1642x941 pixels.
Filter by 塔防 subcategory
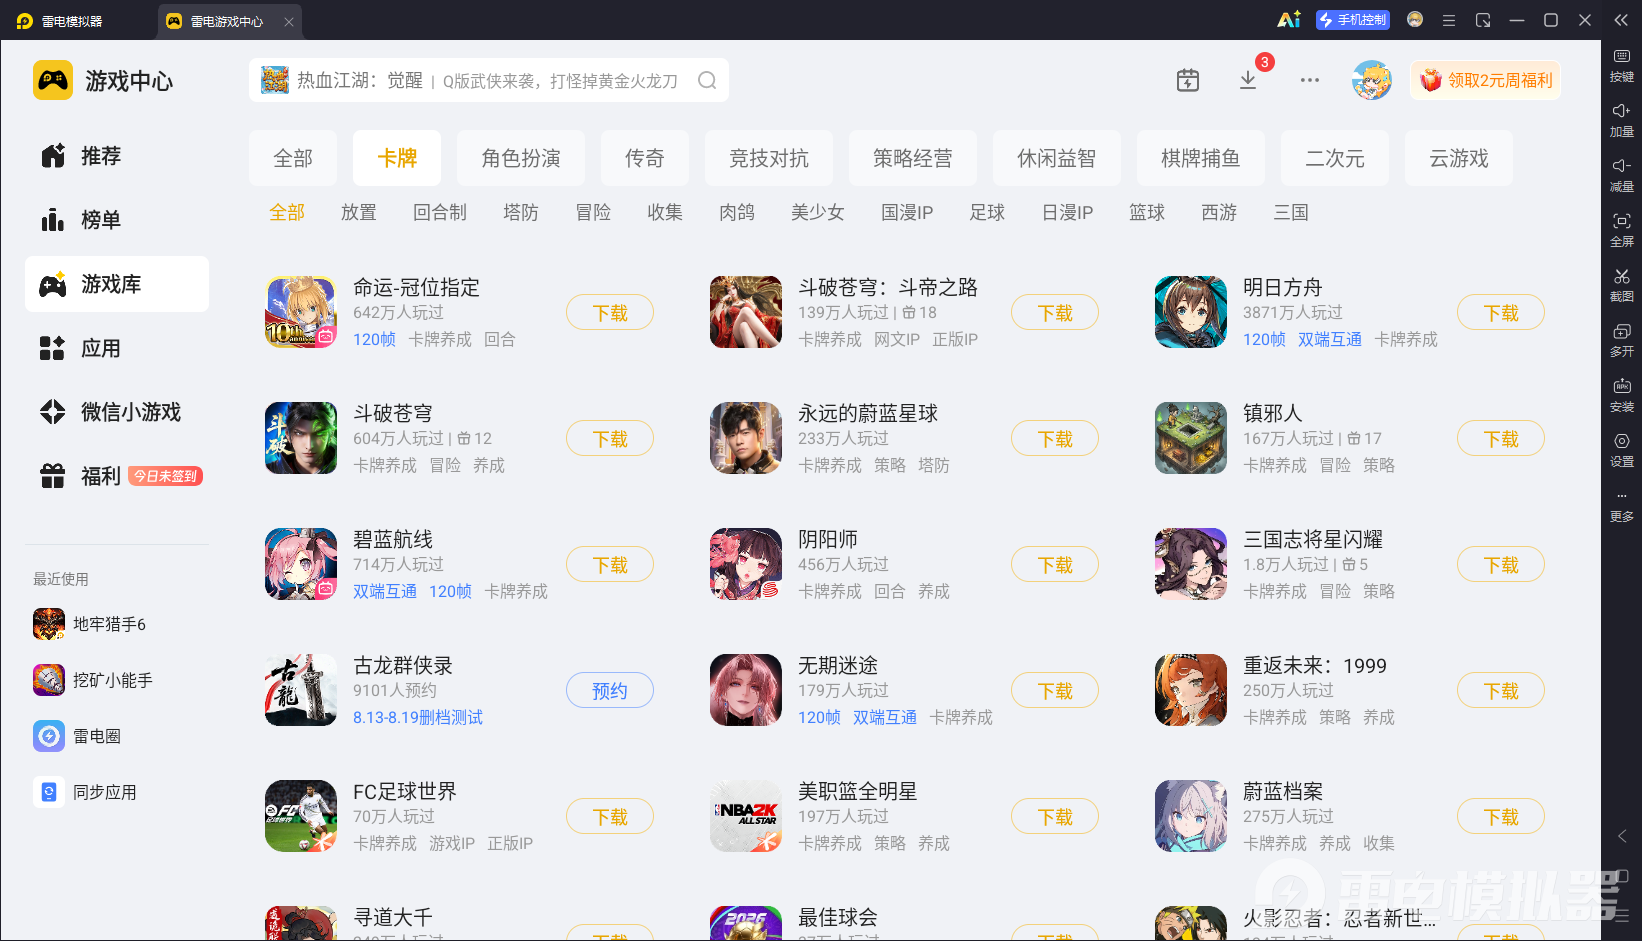[521, 212]
